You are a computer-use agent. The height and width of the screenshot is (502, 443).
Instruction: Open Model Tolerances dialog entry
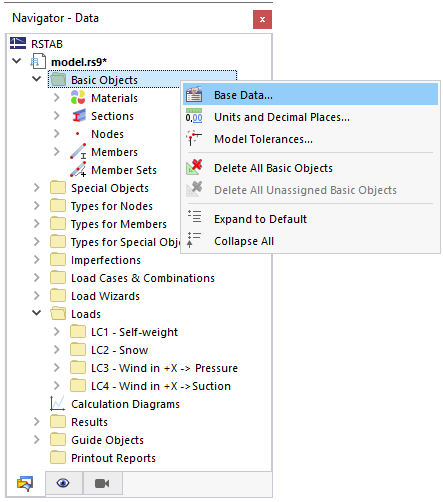pos(310,139)
